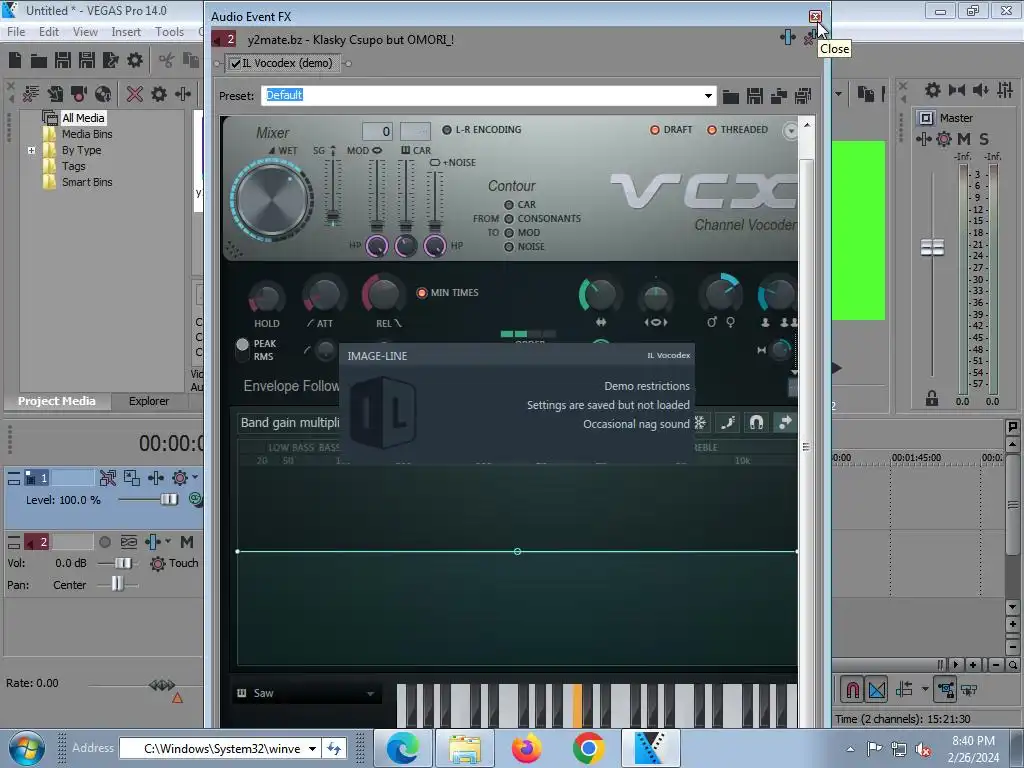This screenshot has height=768, width=1024.
Task: Click the Enable Snapping magnet in timeline toolbar
Action: [x=852, y=689]
